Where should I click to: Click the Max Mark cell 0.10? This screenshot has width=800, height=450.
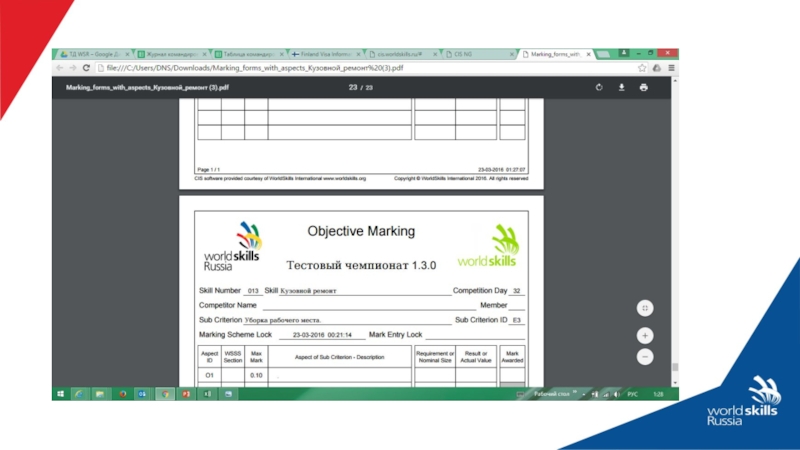tap(256, 375)
